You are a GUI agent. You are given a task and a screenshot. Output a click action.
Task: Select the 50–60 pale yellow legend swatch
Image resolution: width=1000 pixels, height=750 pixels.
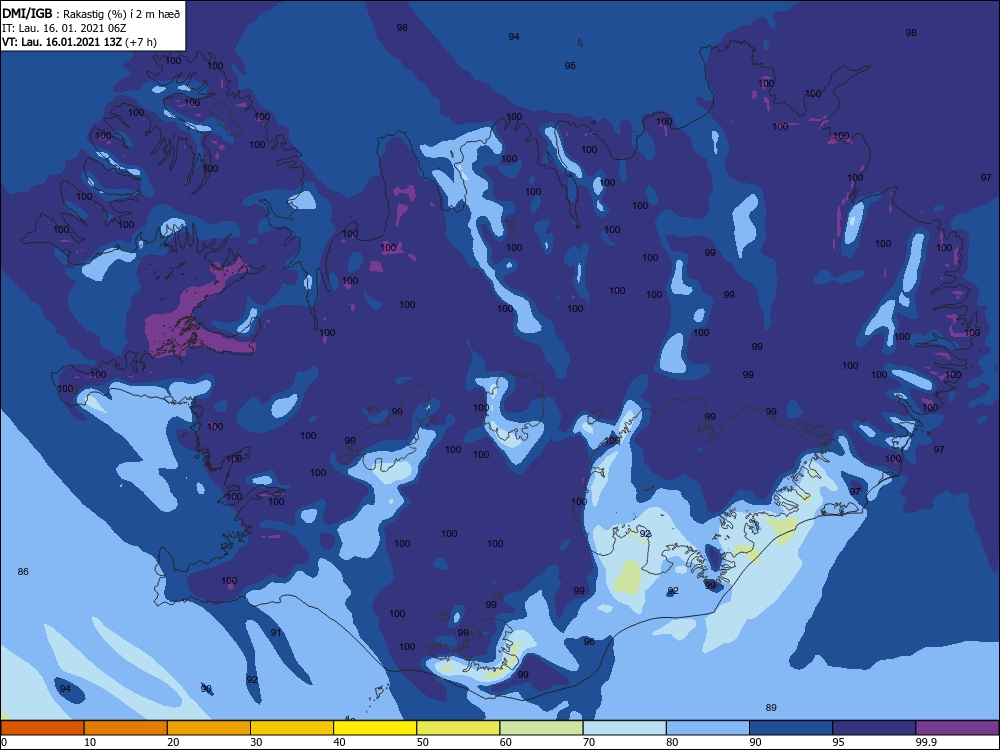(x=458, y=728)
